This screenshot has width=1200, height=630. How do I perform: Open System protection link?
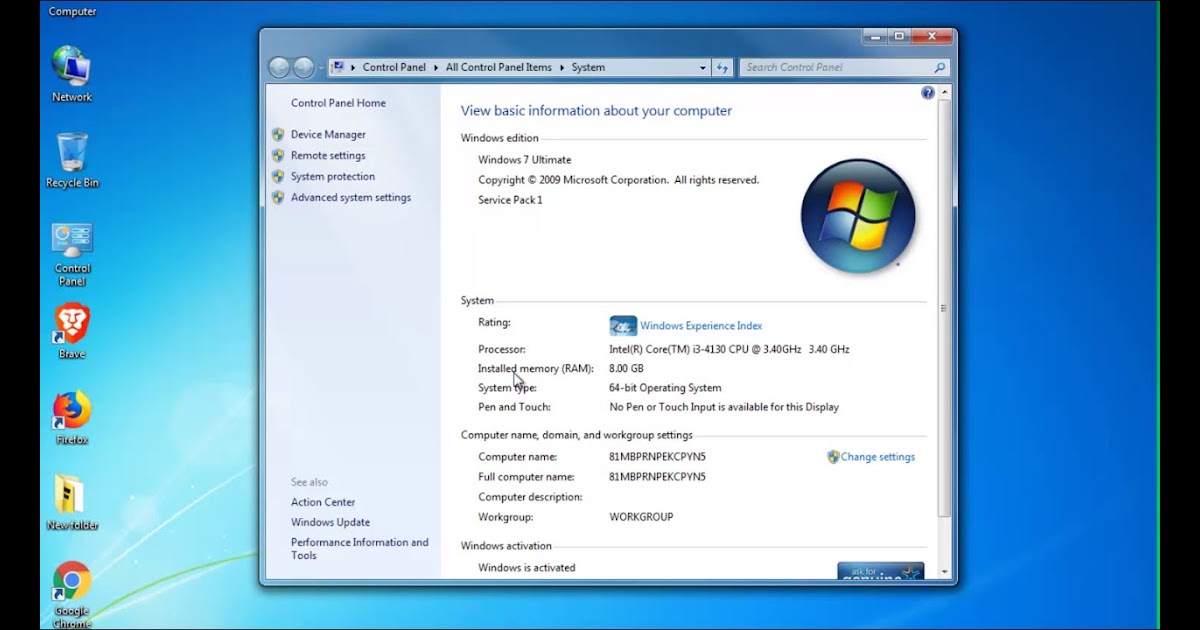coord(333,176)
